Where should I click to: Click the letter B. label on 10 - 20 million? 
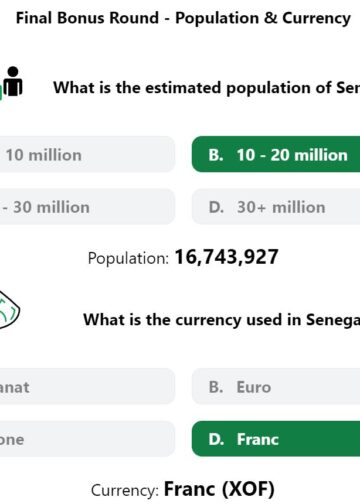pos(216,155)
